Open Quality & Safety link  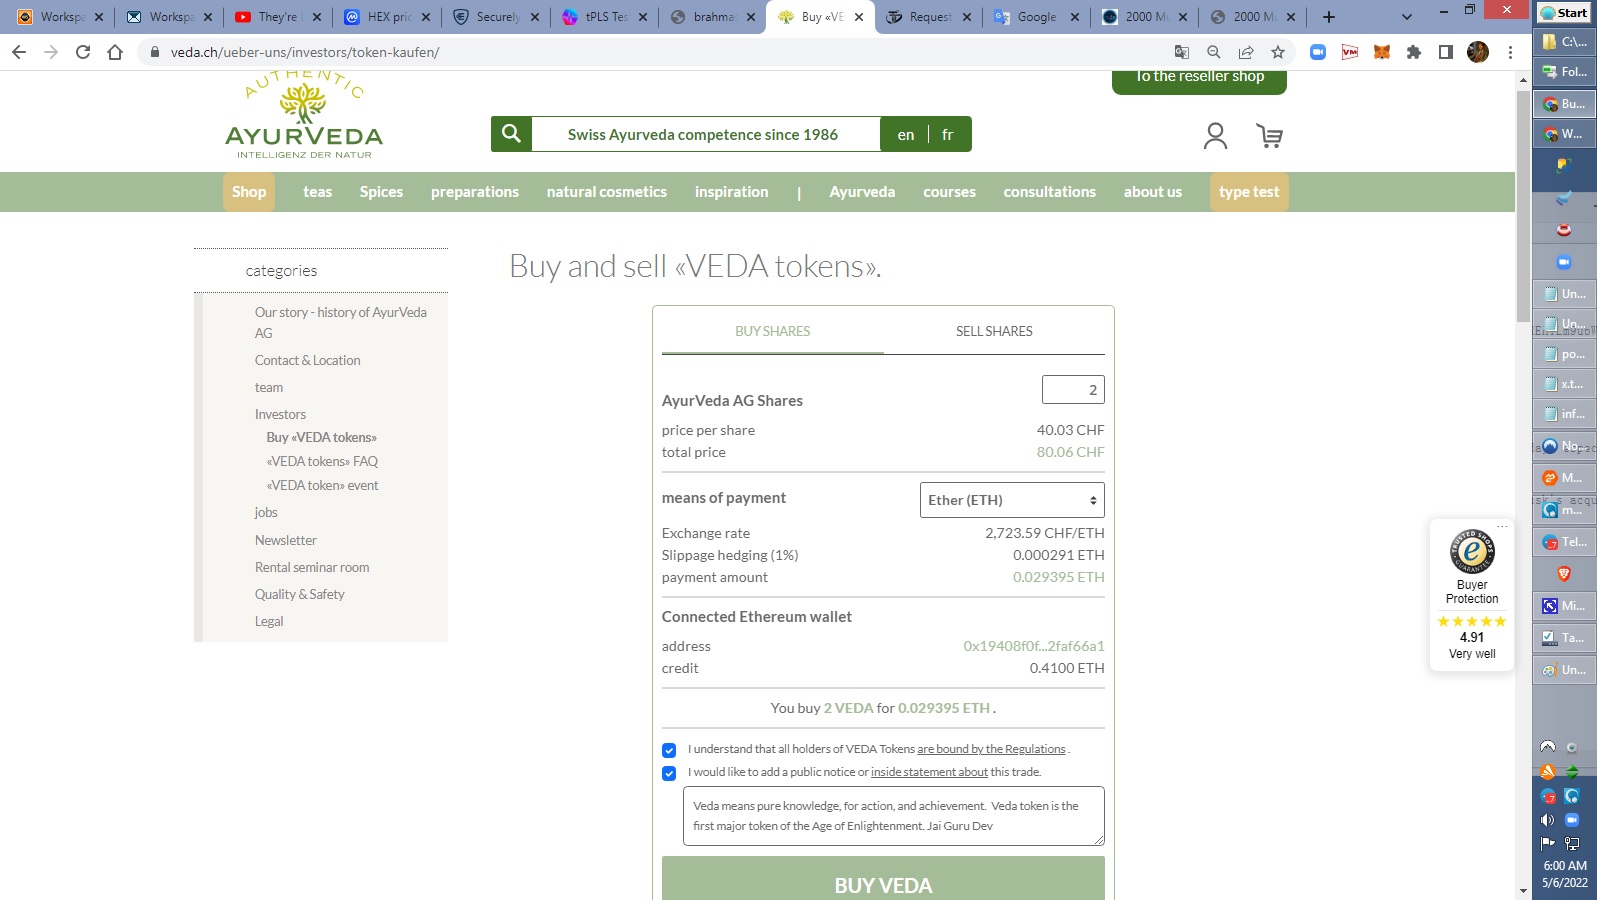(299, 594)
